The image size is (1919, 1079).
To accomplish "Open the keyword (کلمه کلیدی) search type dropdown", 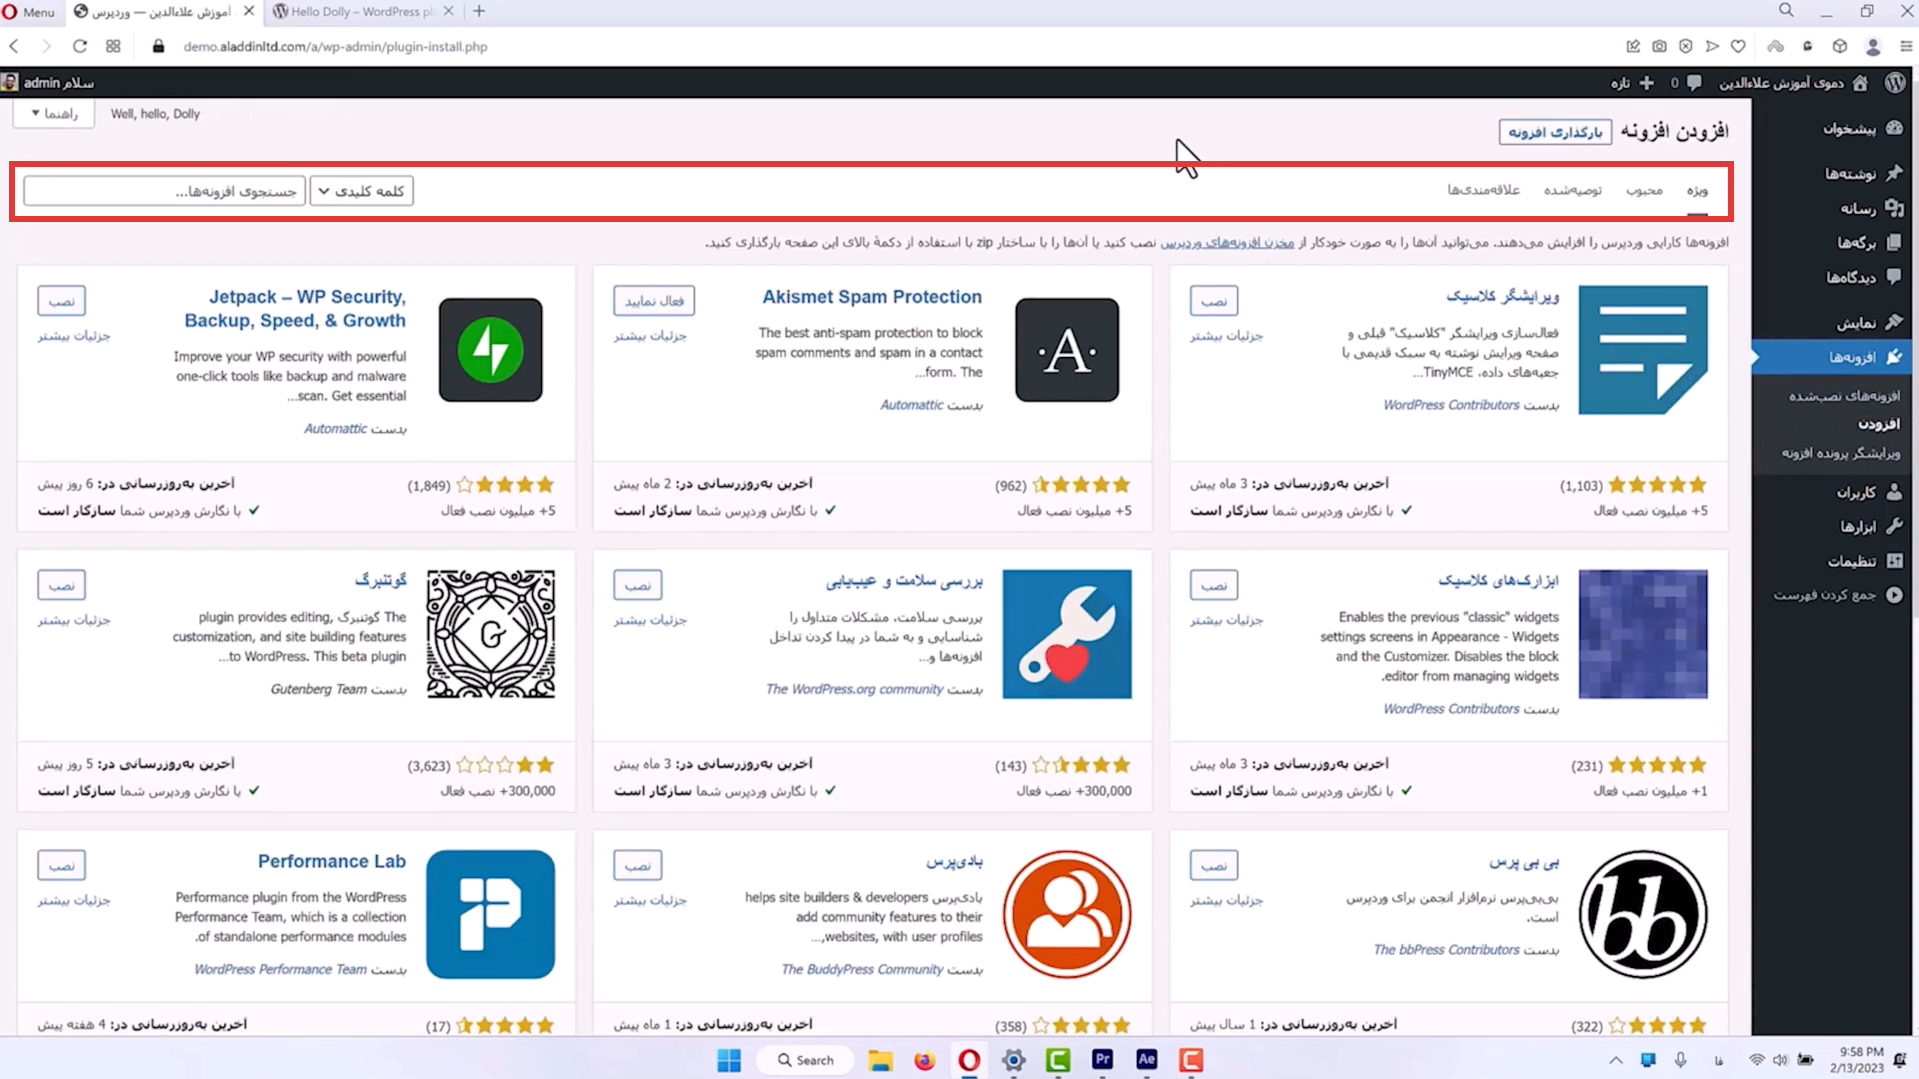I will tap(361, 191).
